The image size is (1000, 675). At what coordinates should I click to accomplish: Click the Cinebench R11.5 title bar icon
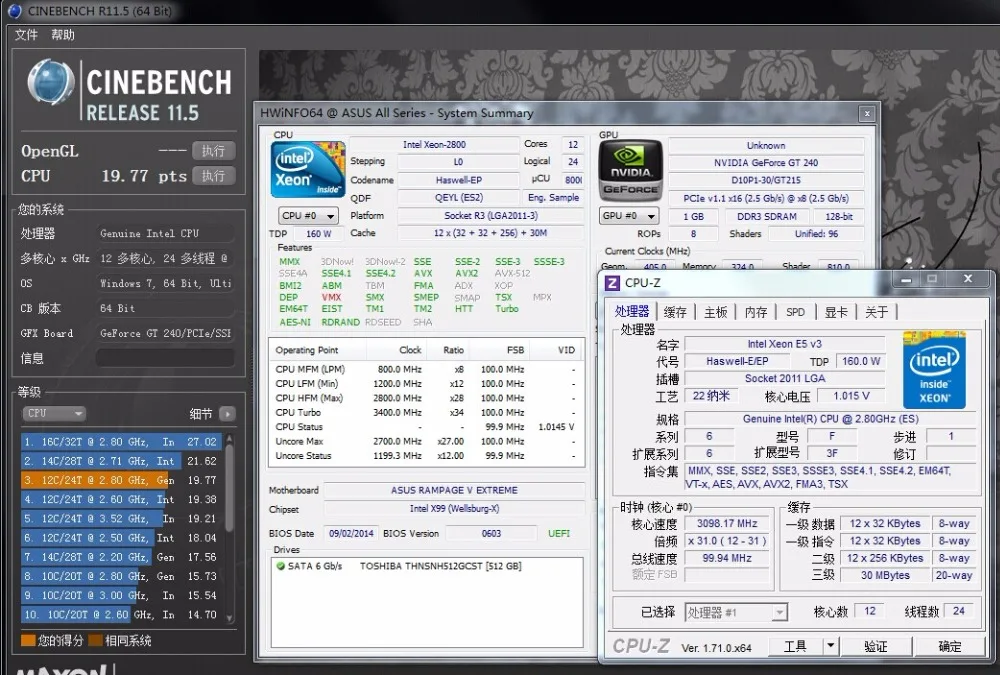pyautogui.click(x=14, y=11)
